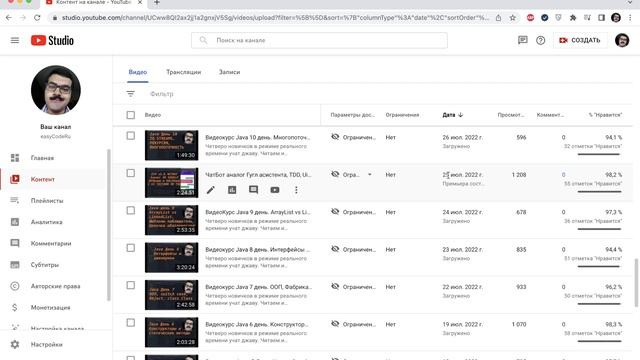640x360 pixels.
Task: Select checkbox for Java 9 день video
Action: [131, 210]
